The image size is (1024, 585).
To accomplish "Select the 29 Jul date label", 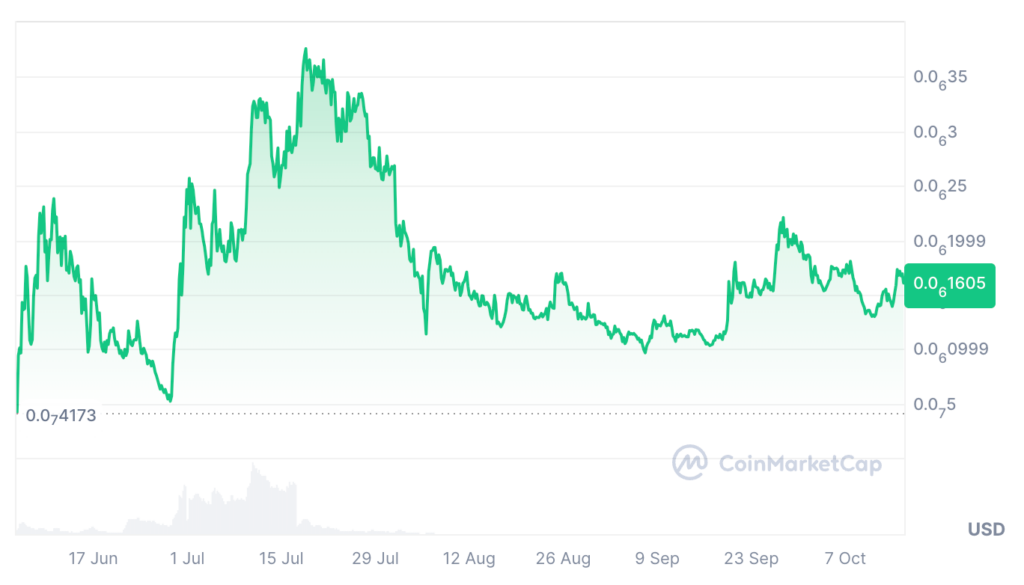I will (375, 558).
